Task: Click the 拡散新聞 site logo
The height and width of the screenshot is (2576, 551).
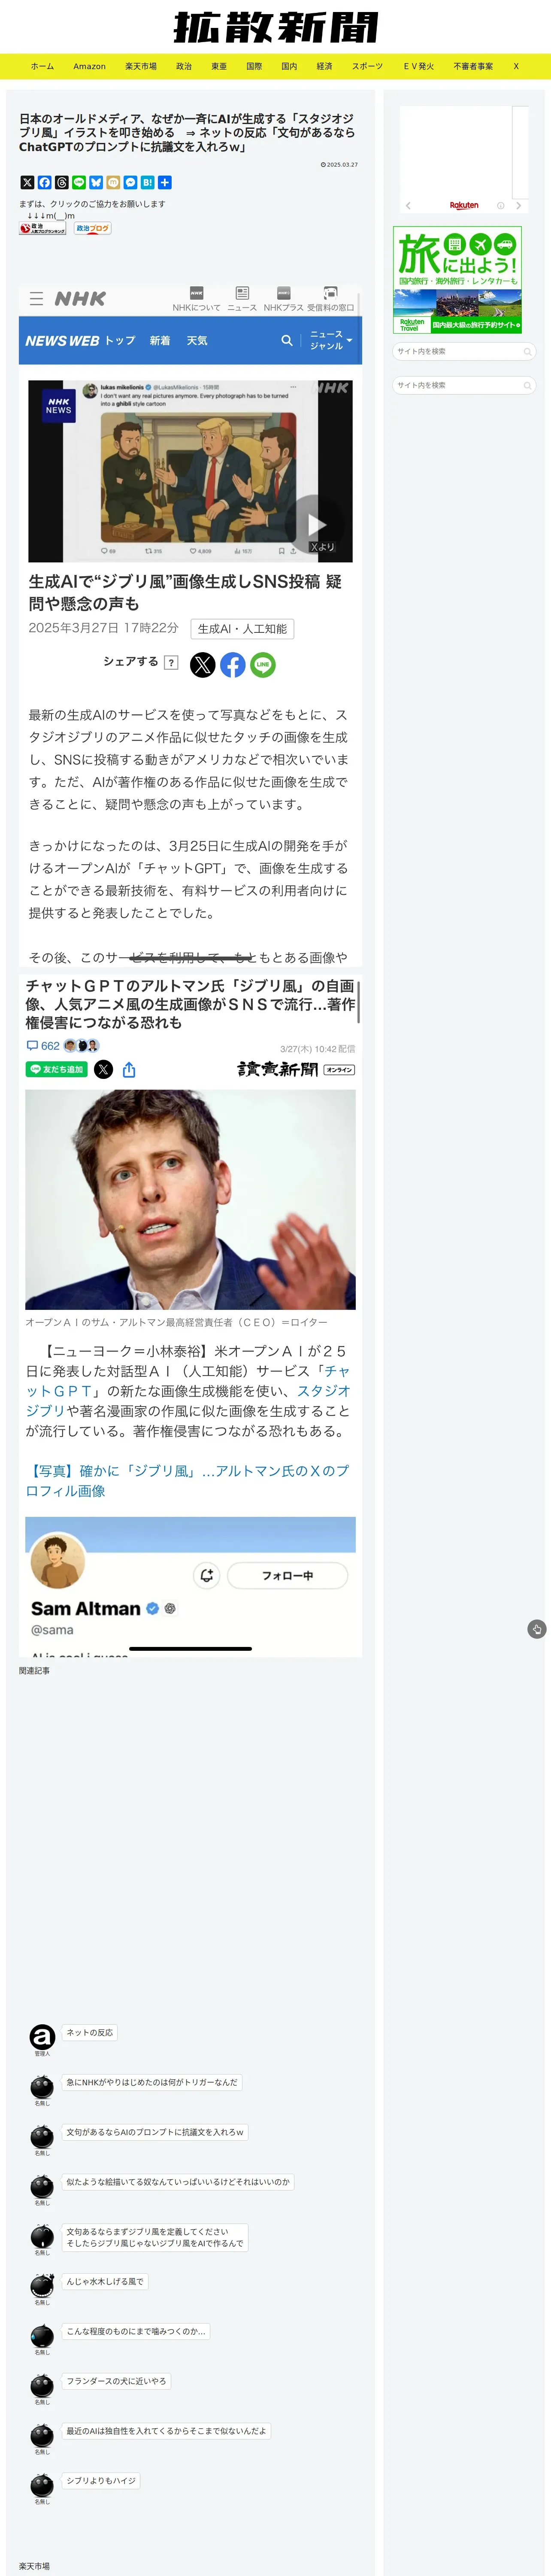Action: [x=276, y=27]
